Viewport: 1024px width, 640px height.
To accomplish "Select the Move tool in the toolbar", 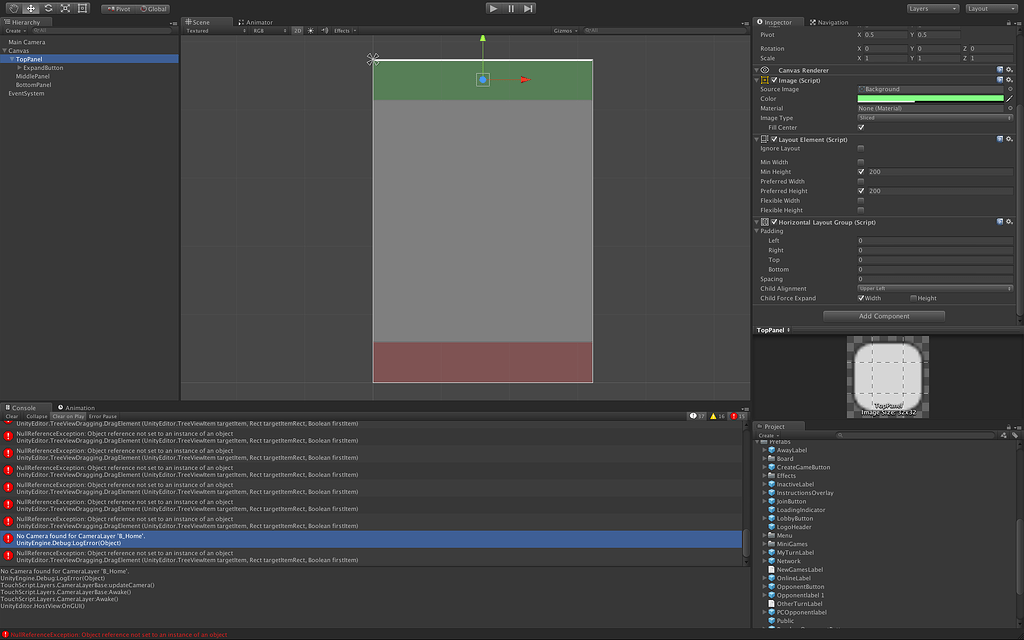I will (29, 8).
